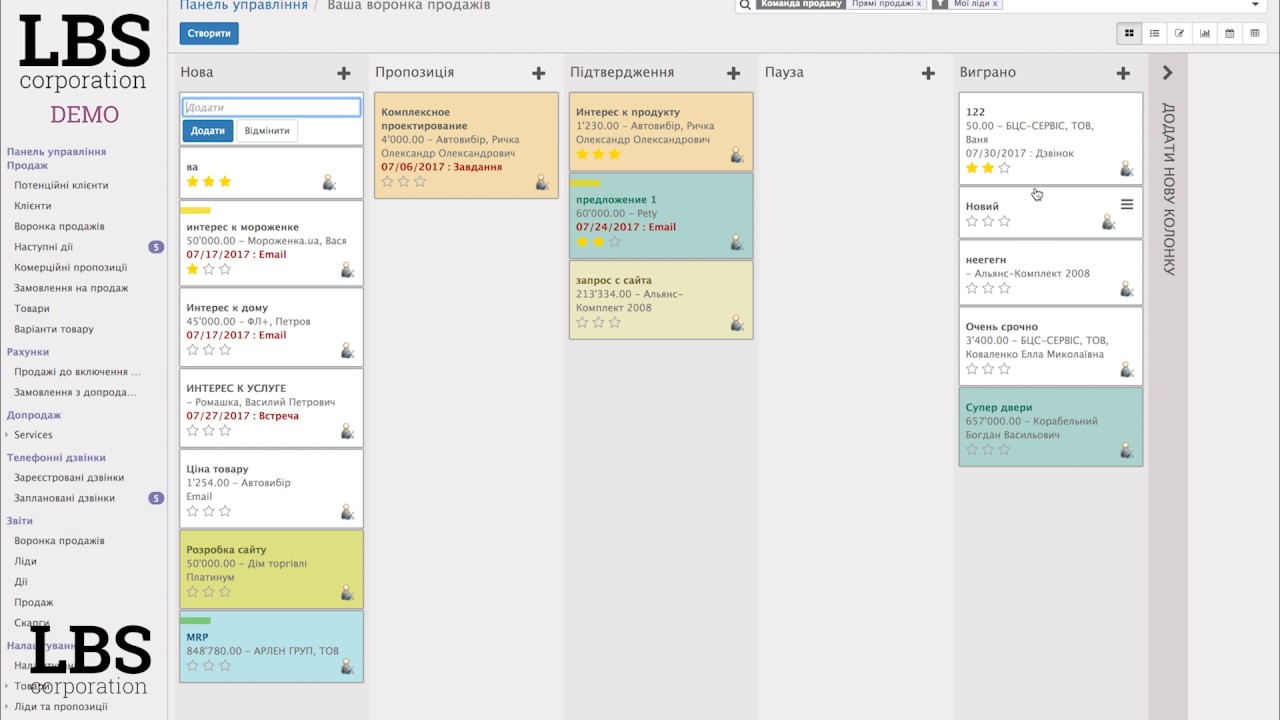
Task: Set third star on the 122 card
Action: [1005, 168]
